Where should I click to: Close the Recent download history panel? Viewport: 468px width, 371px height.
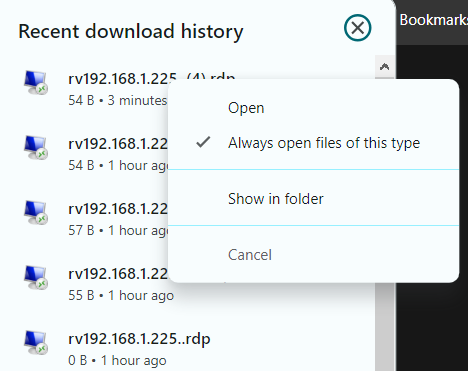tap(357, 28)
